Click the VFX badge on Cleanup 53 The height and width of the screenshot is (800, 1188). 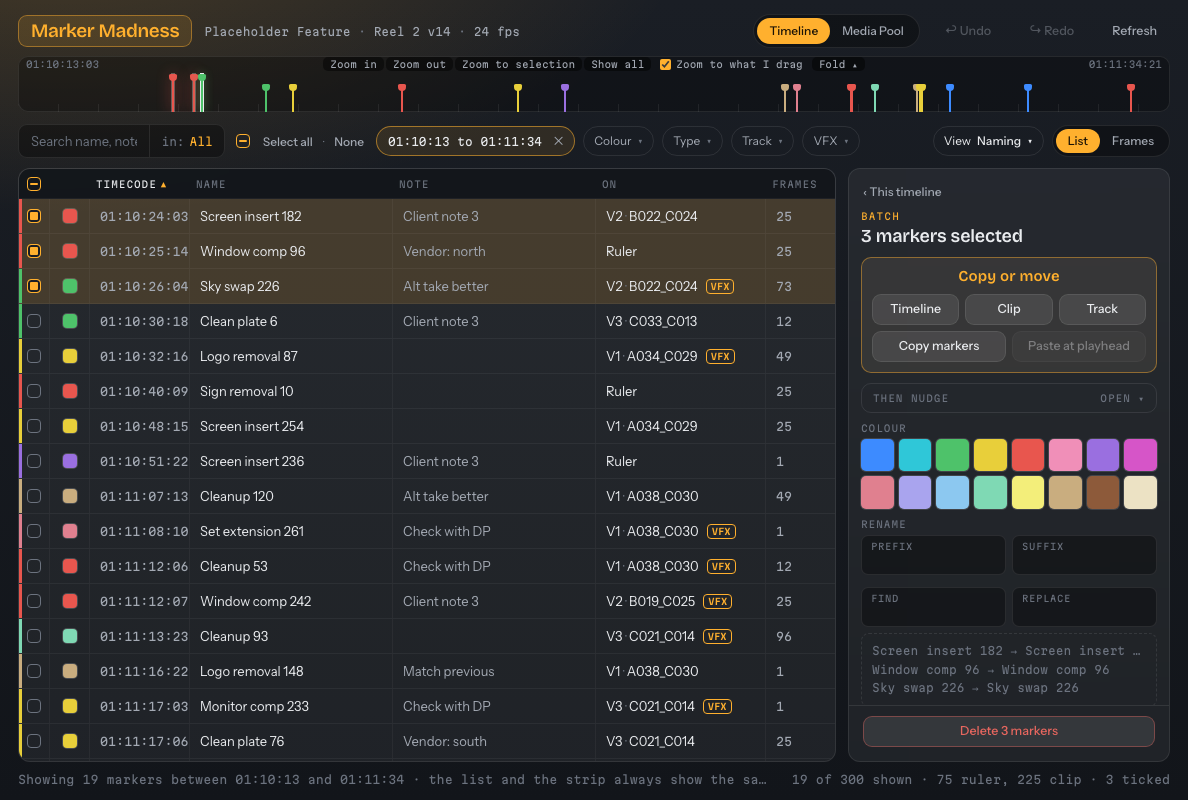721,566
